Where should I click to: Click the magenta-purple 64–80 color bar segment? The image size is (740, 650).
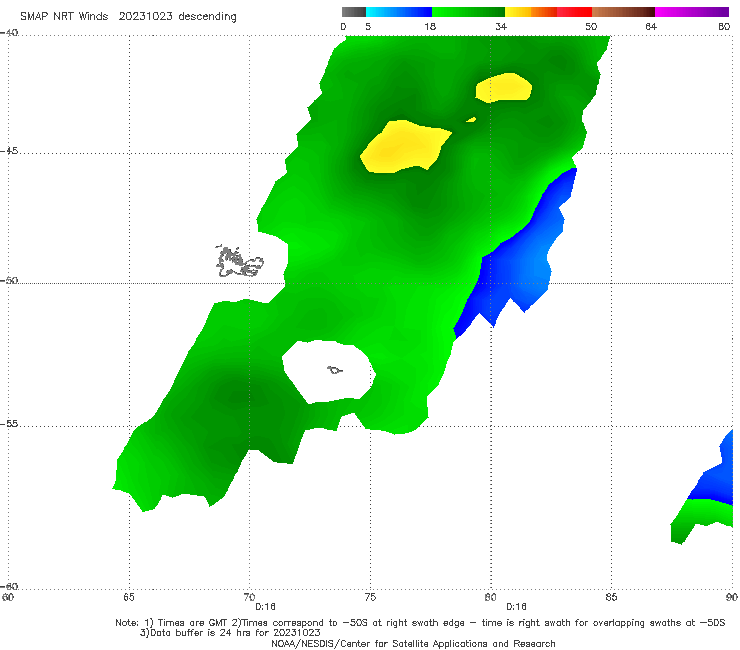[x=692, y=12]
